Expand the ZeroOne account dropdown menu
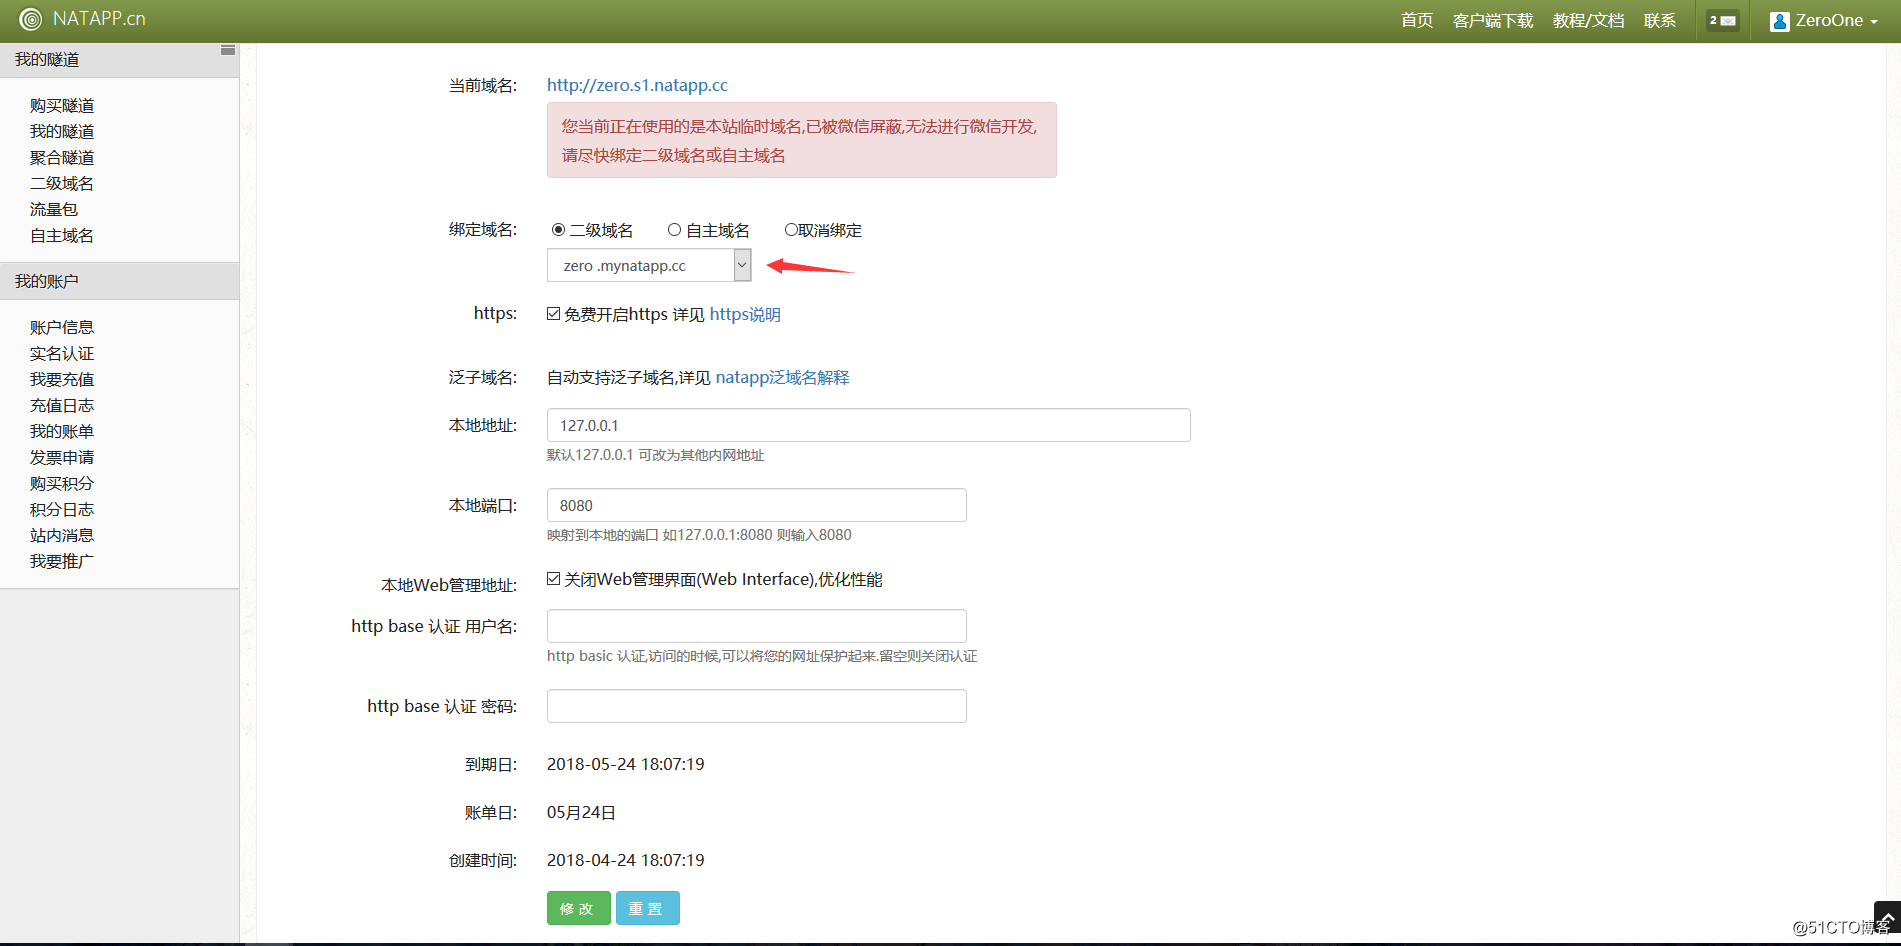This screenshot has width=1901, height=946. [x=1823, y=20]
